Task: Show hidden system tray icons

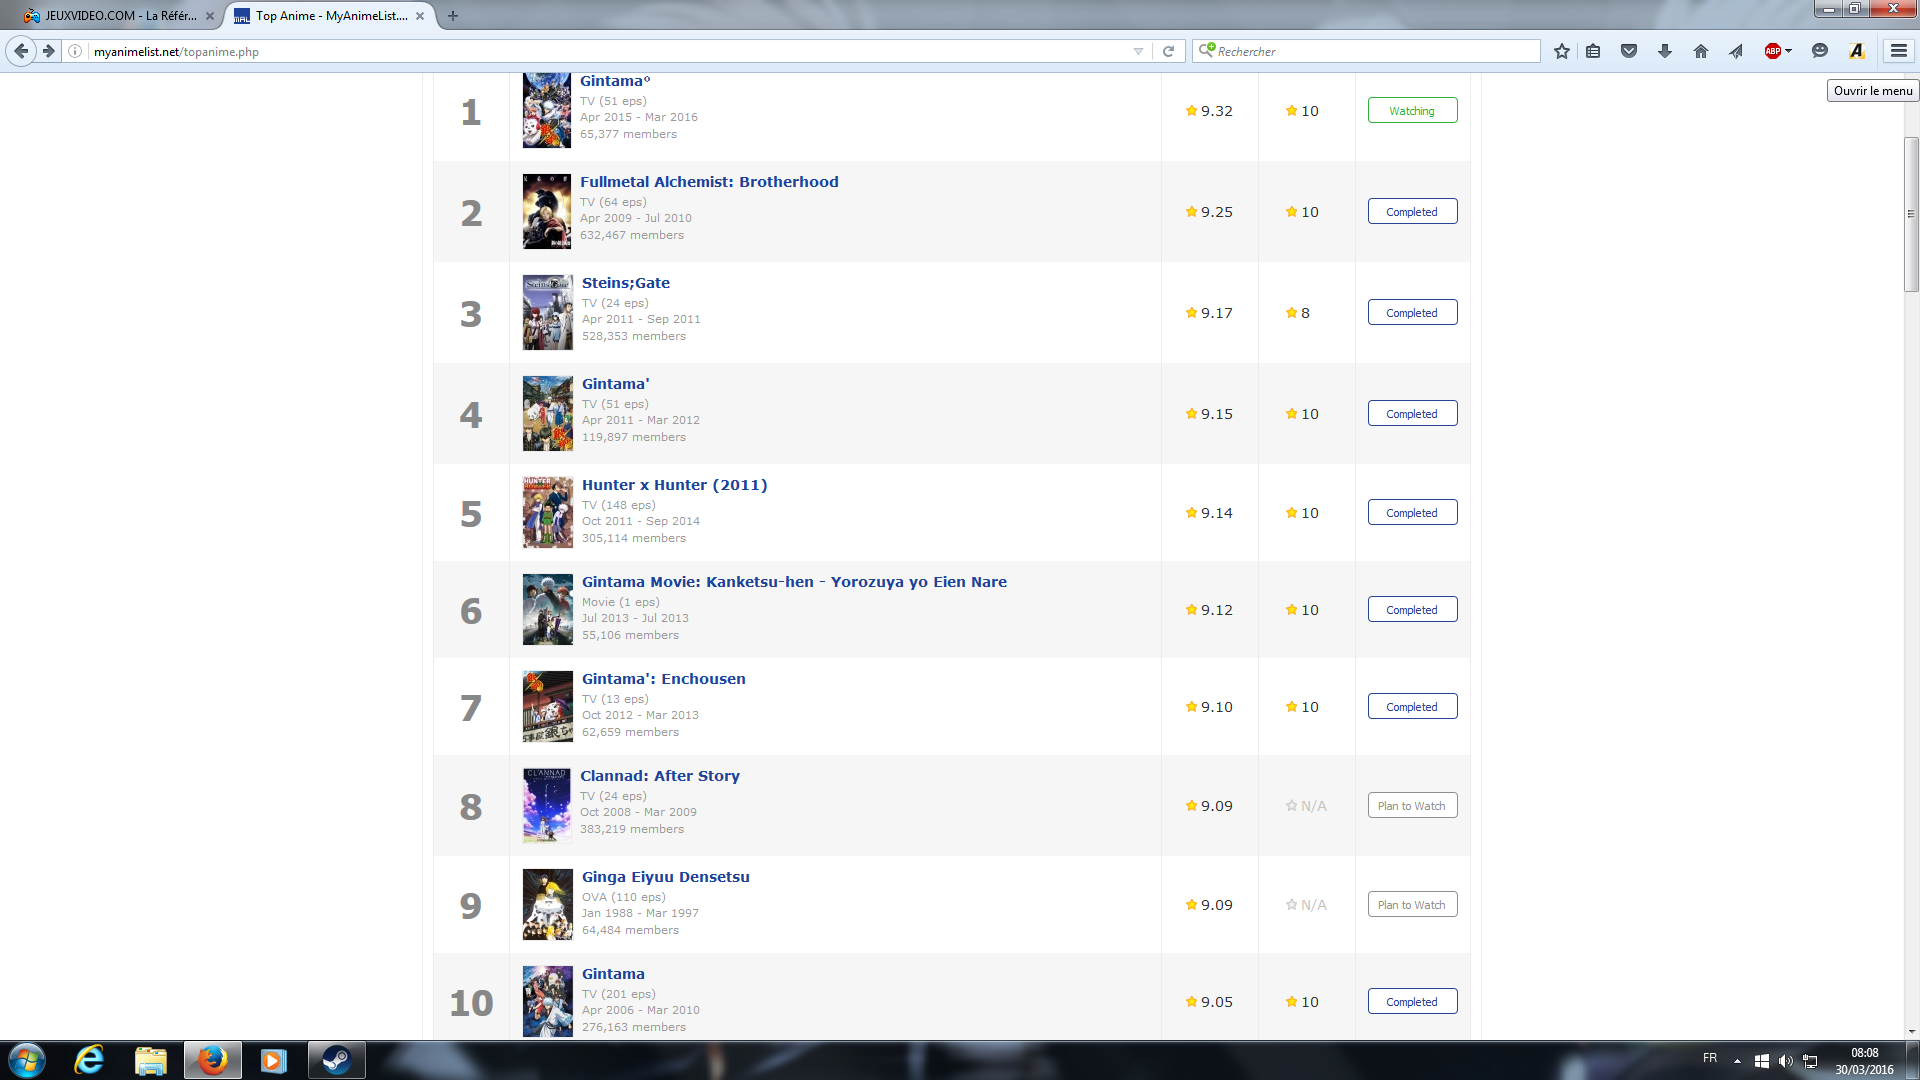Action: click(x=1737, y=1061)
